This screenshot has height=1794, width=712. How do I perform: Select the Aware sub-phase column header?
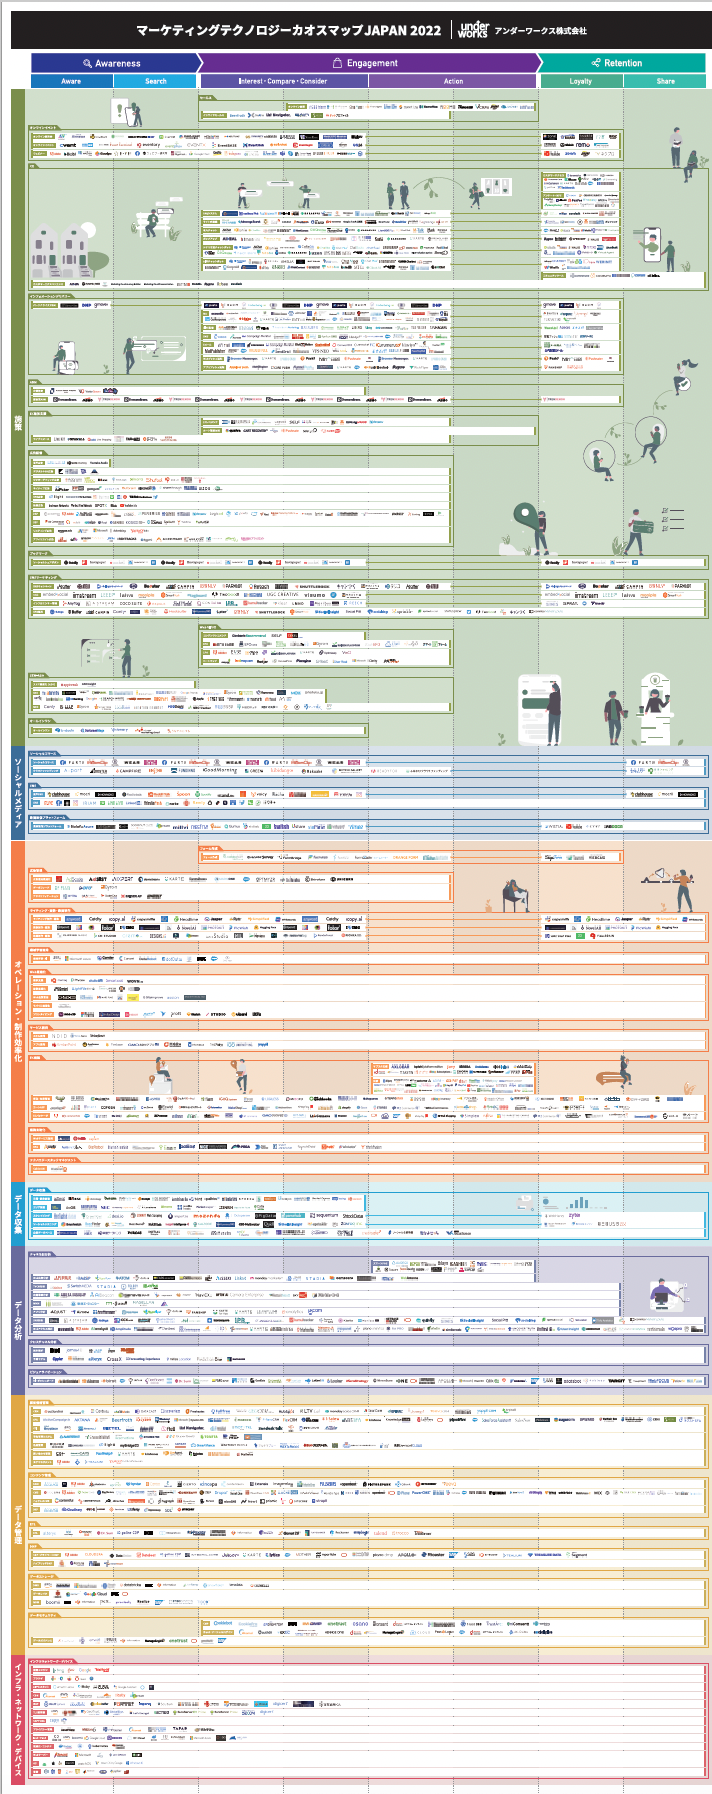pyautogui.click(x=72, y=81)
